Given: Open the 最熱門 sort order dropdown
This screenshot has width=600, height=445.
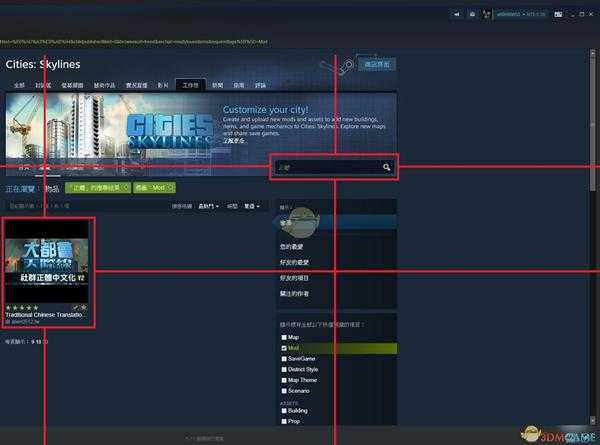Looking at the screenshot, I should [208, 206].
